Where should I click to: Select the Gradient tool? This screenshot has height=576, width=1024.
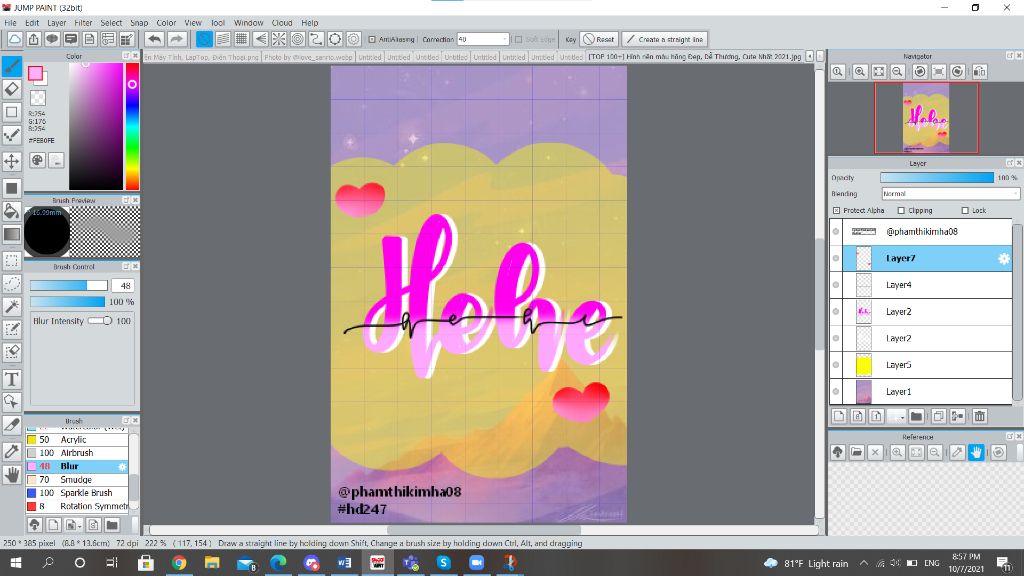pyautogui.click(x=12, y=234)
